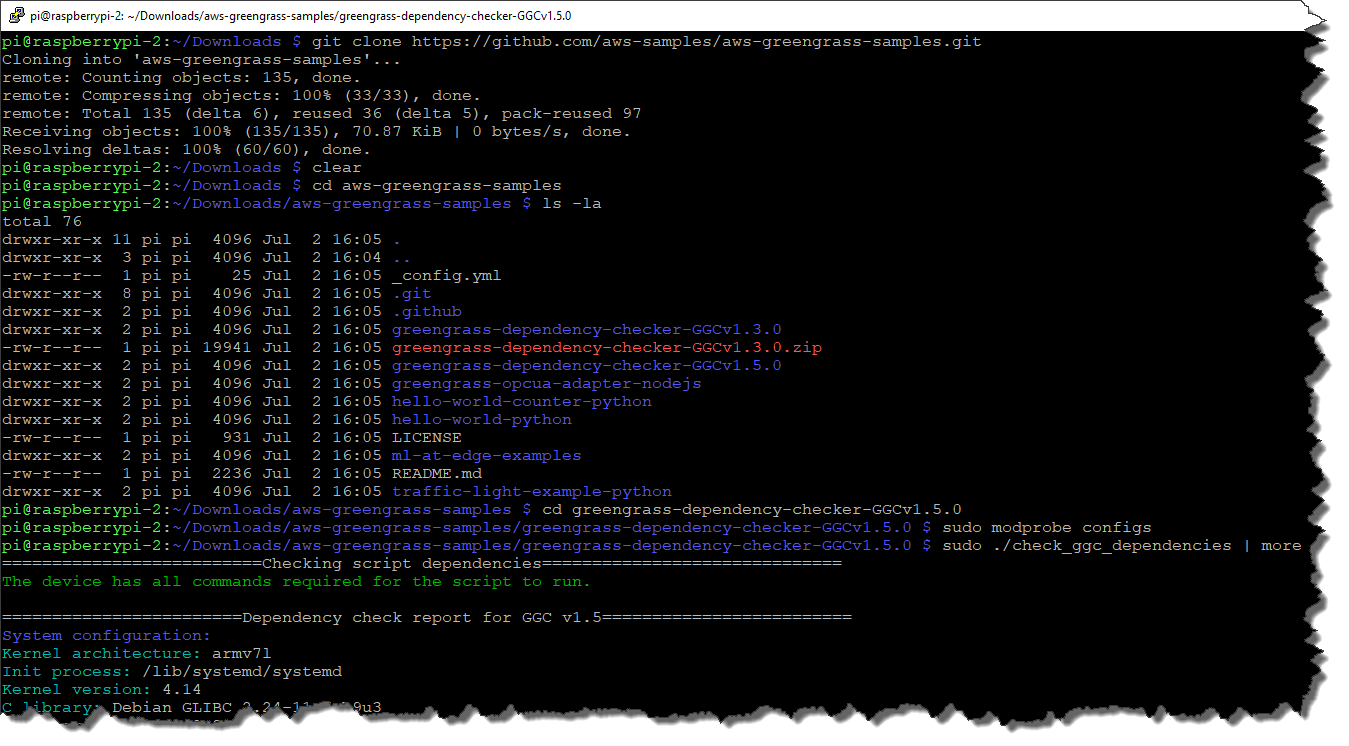Click the 'Checking script dependencies' header line
The height and width of the screenshot is (746, 1349).
tap(422, 564)
